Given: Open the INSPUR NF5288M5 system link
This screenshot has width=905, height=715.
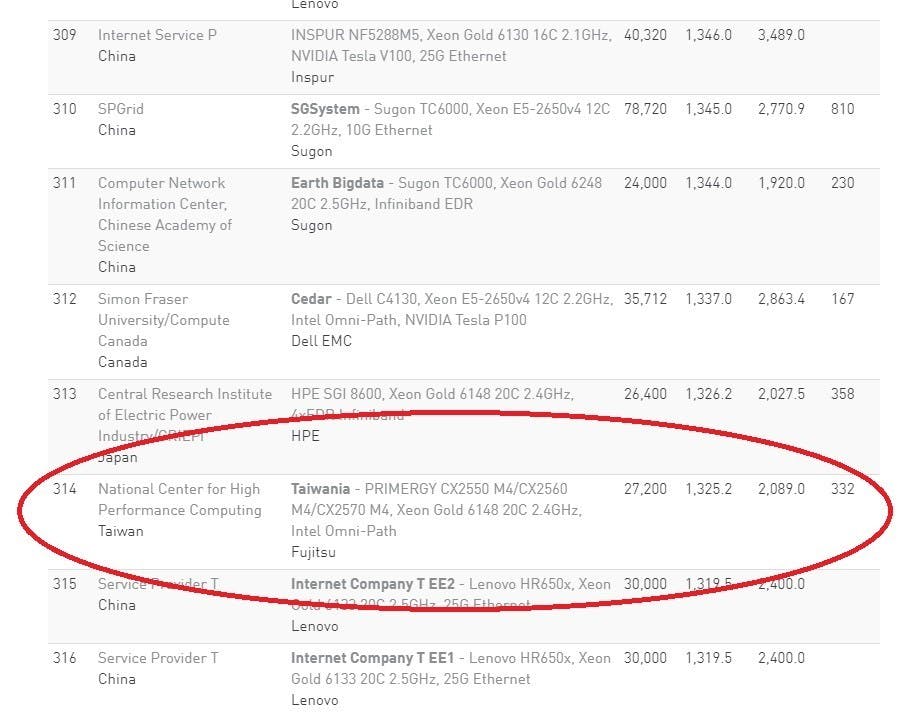Looking at the screenshot, I should pos(451,45).
